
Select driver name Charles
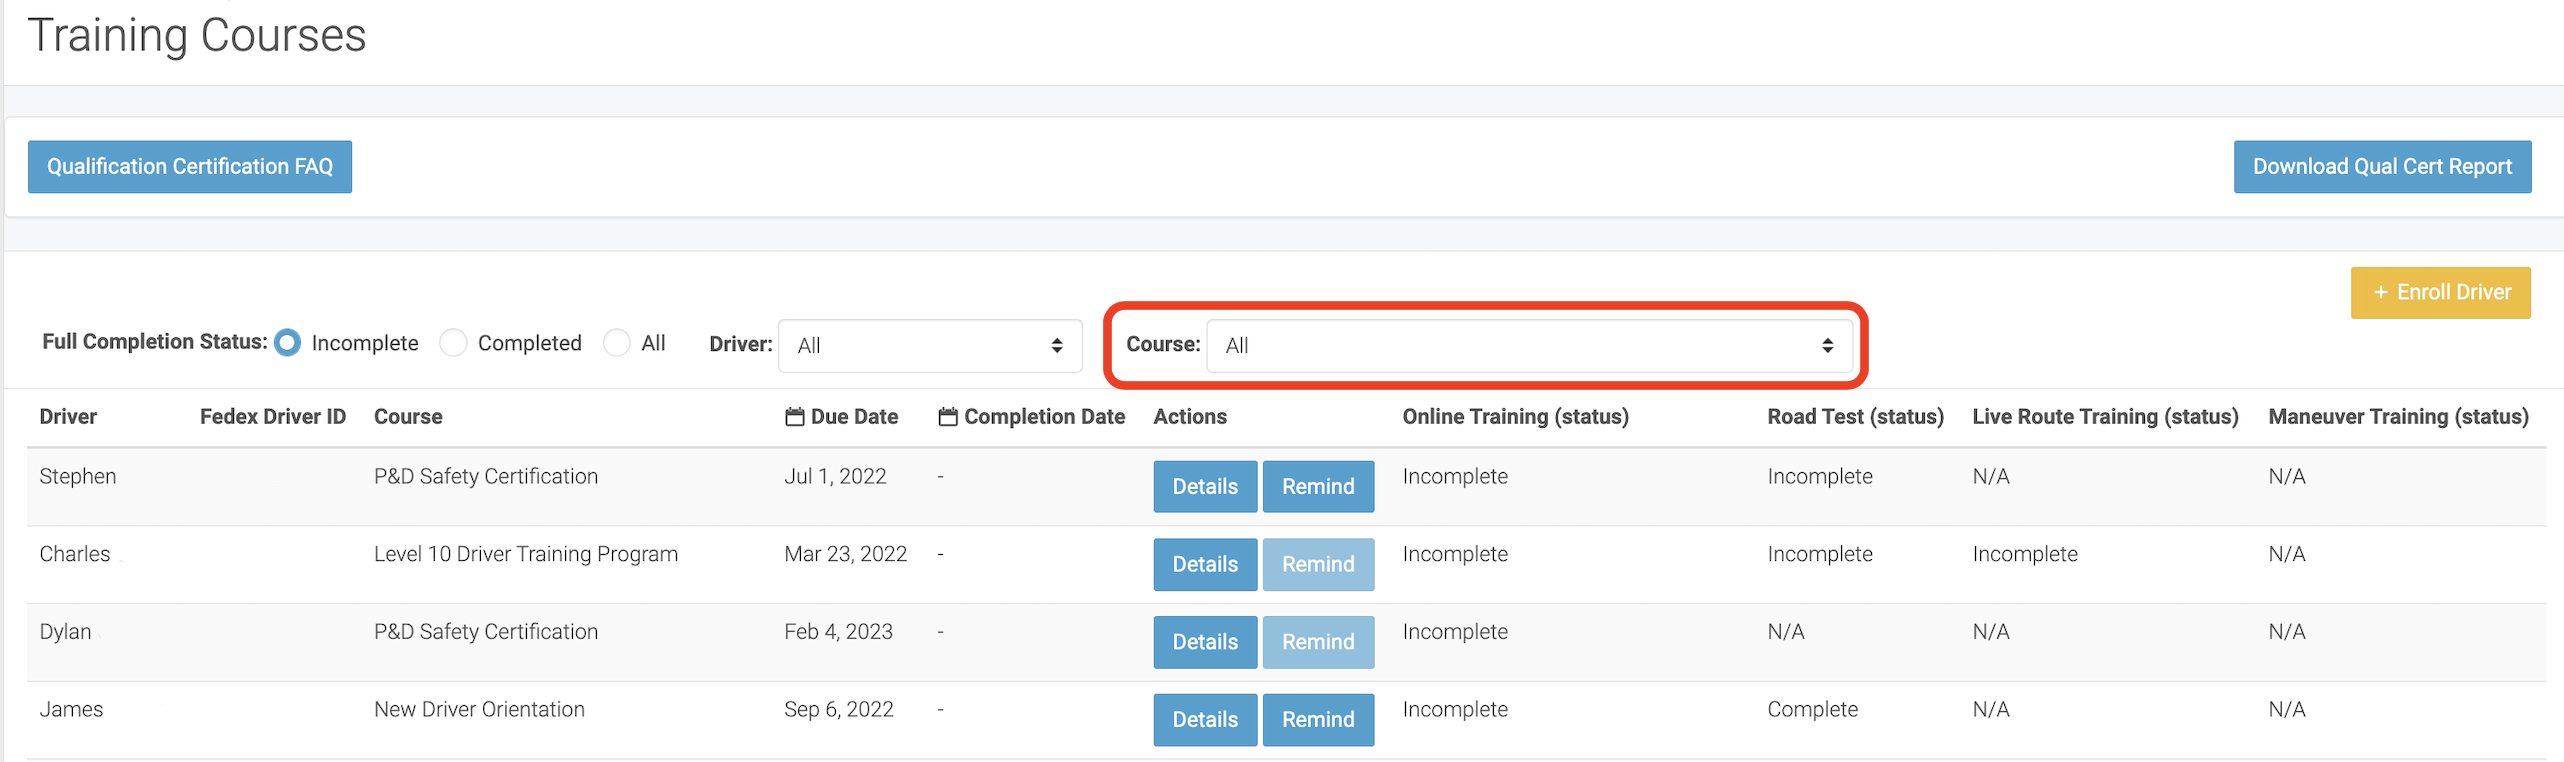[x=75, y=555]
